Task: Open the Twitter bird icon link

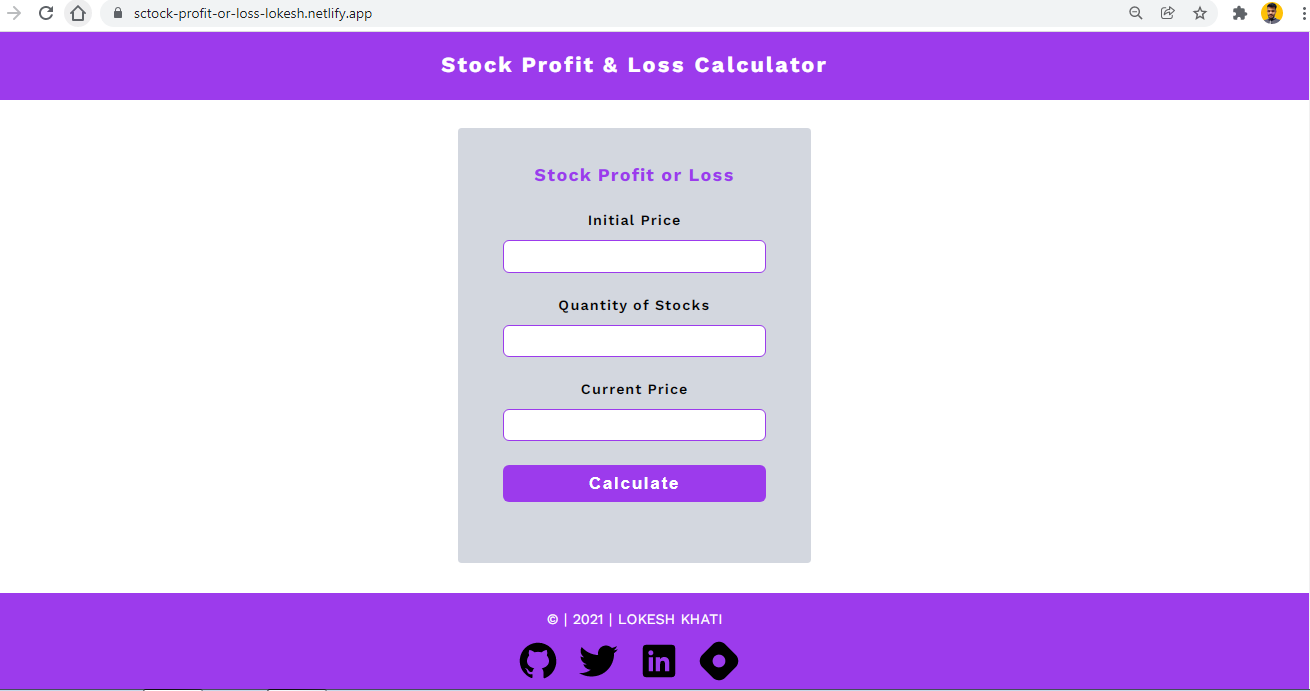Action: click(598, 661)
